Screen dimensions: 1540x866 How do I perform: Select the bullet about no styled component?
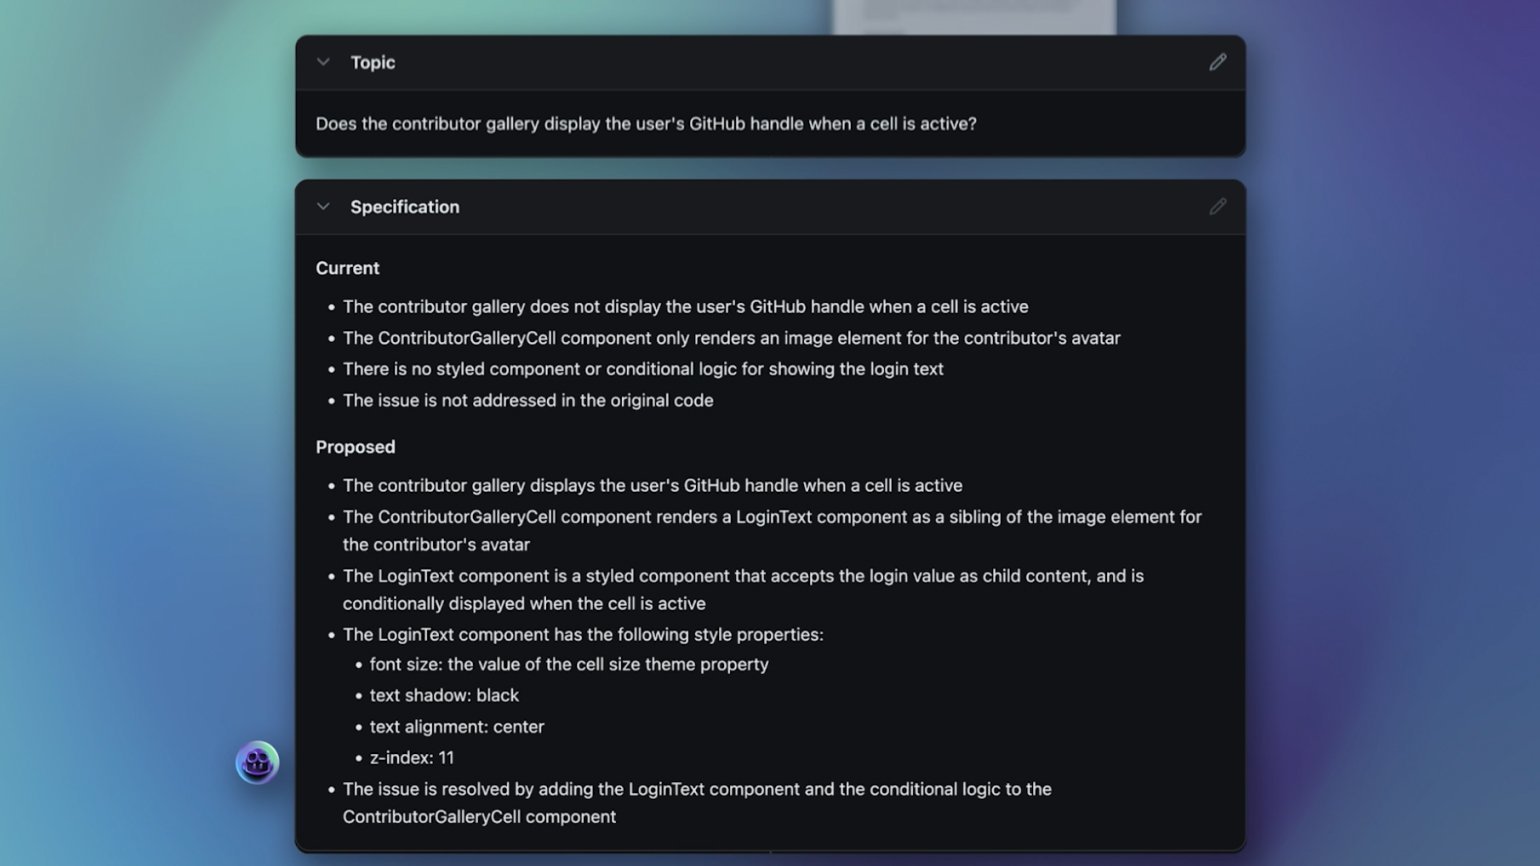pyautogui.click(x=643, y=369)
